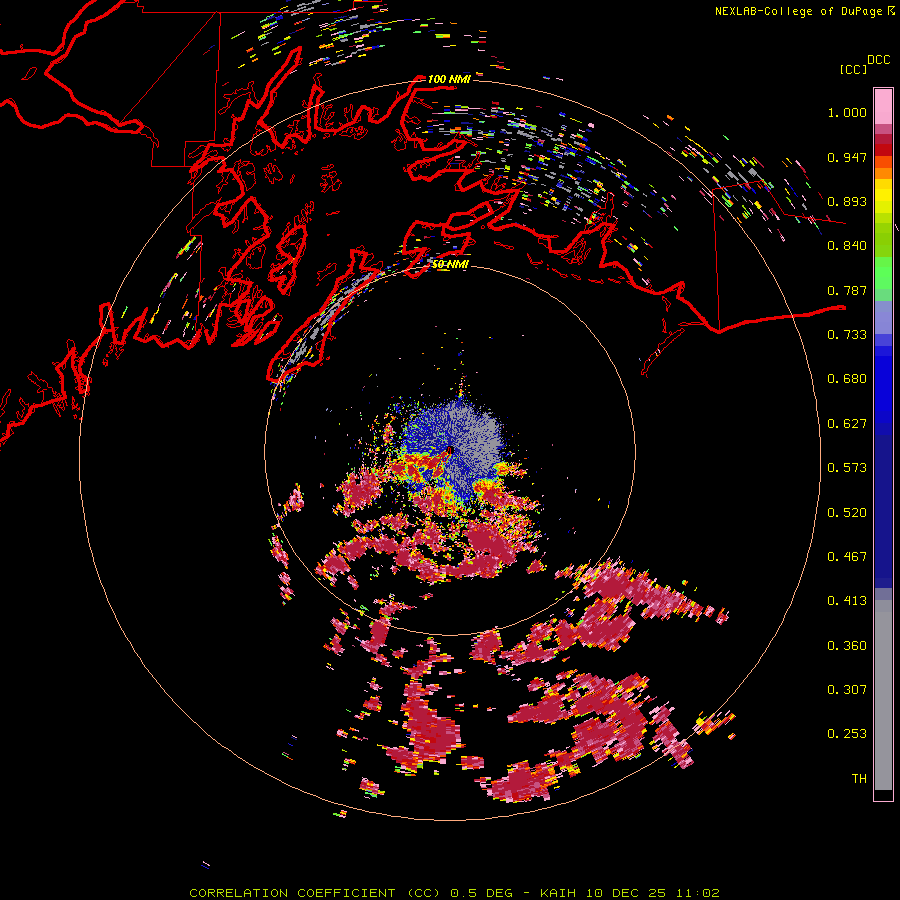This screenshot has width=900, height=900.
Task: Click the 0.520 color scale label
Action: pos(847,513)
